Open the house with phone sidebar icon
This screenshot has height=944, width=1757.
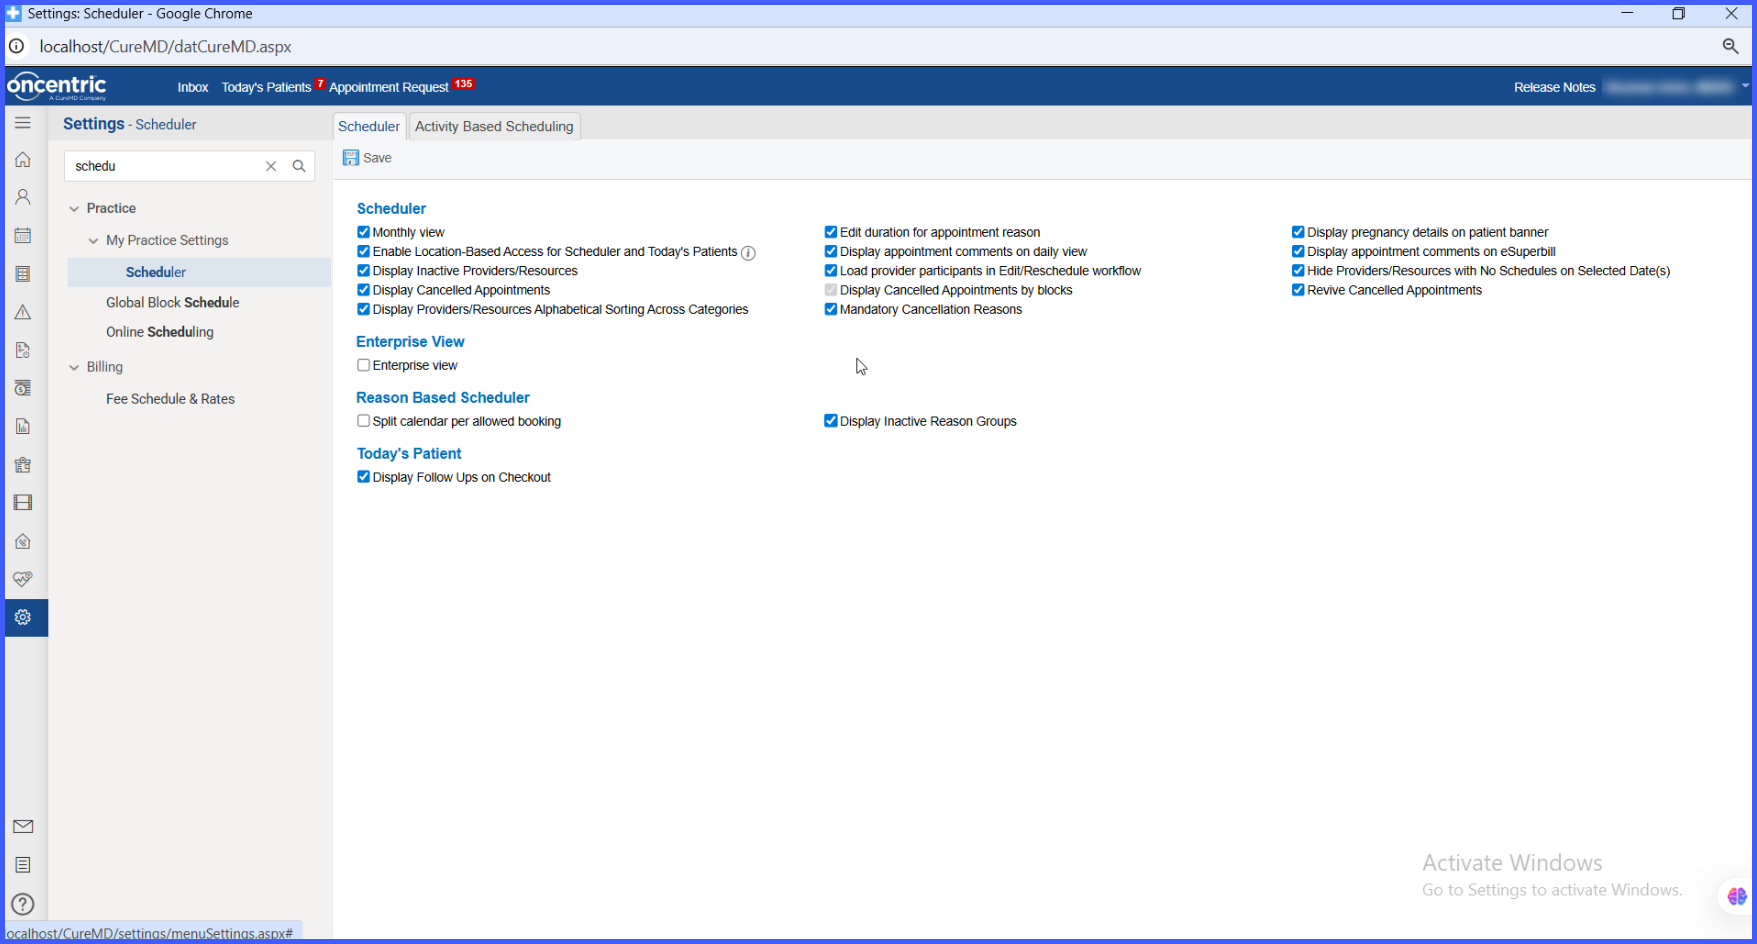pyautogui.click(x=23, y=541)
